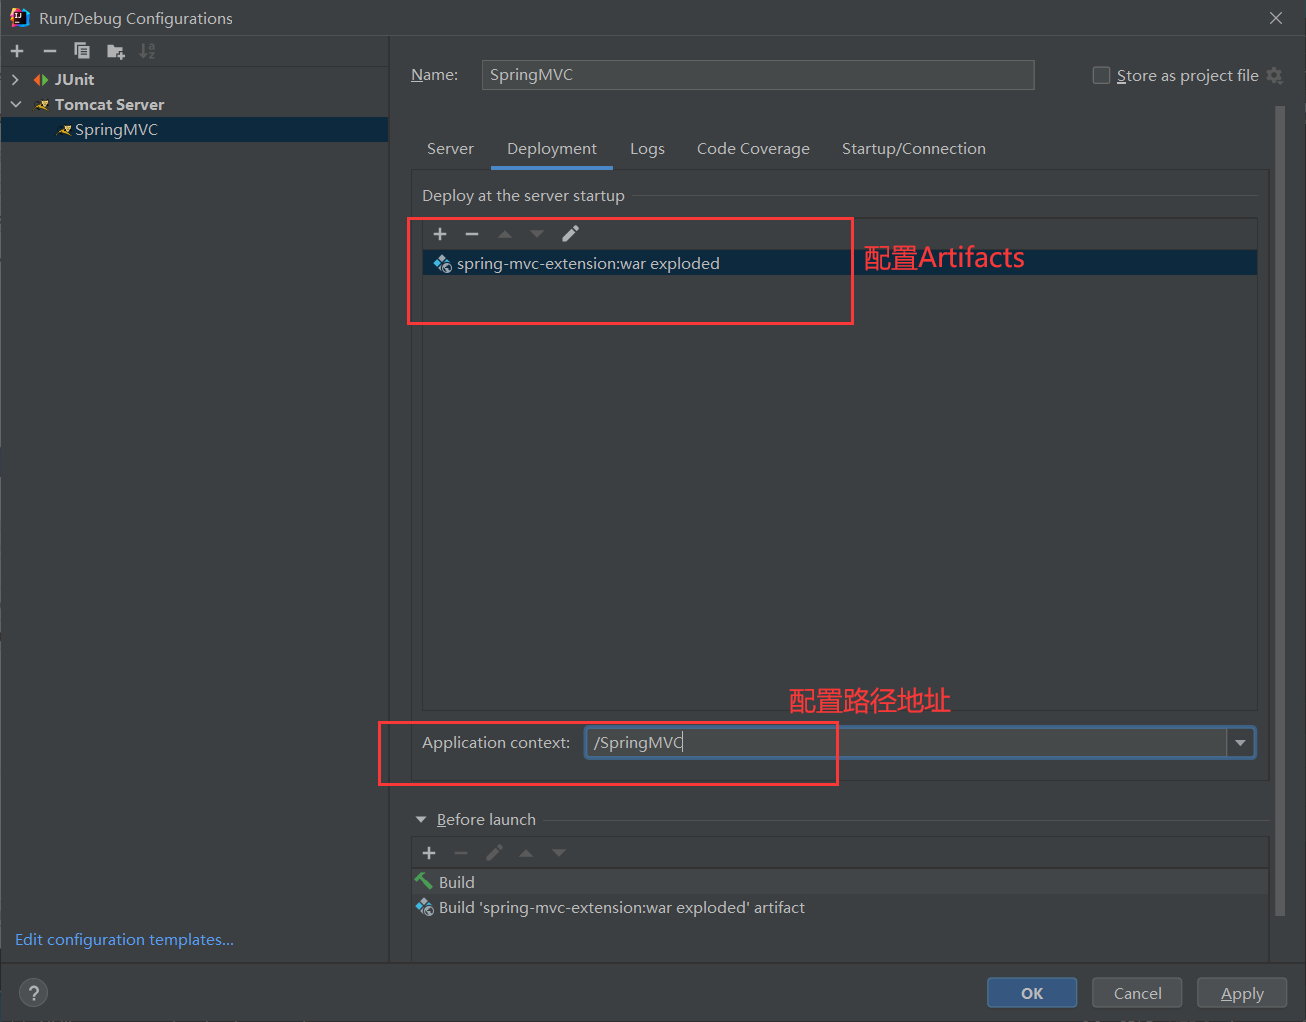The width and height of the screenshot is (1306, 1022).
Task: Apply the configuration changes
Action: click(x=1242, y=993)
